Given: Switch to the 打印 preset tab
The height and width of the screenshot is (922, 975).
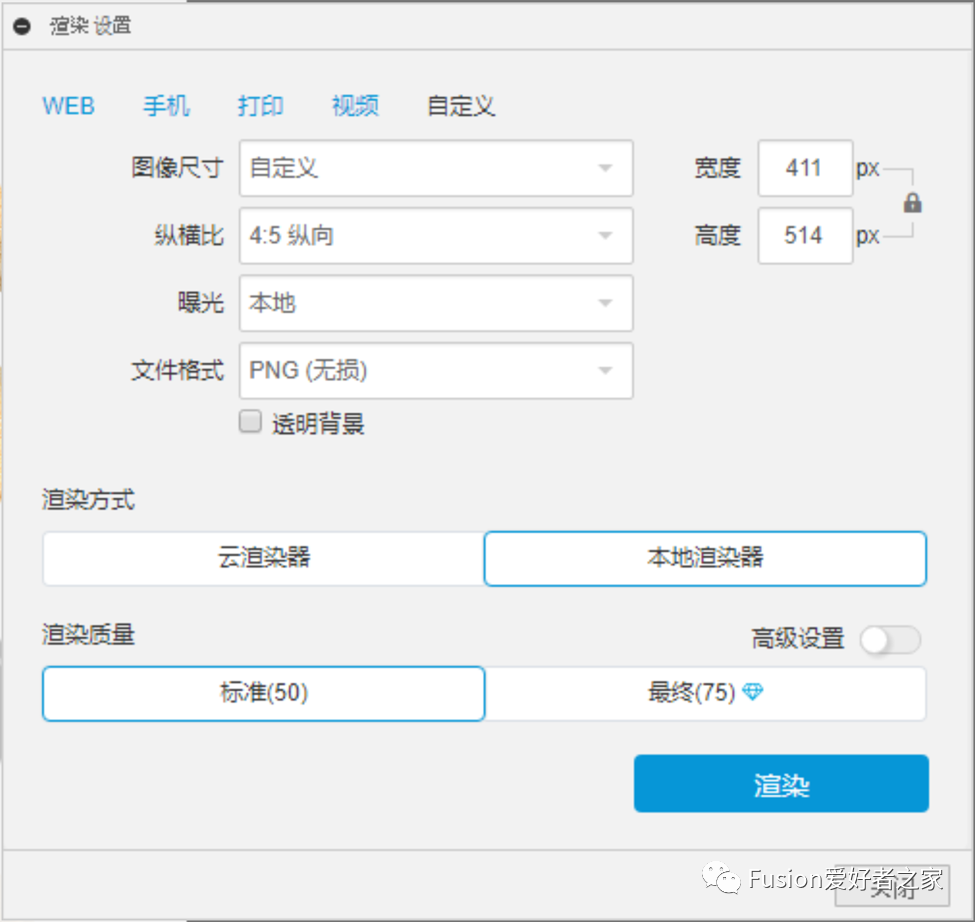Looking at the screenshot, I should tap(261, 106).
